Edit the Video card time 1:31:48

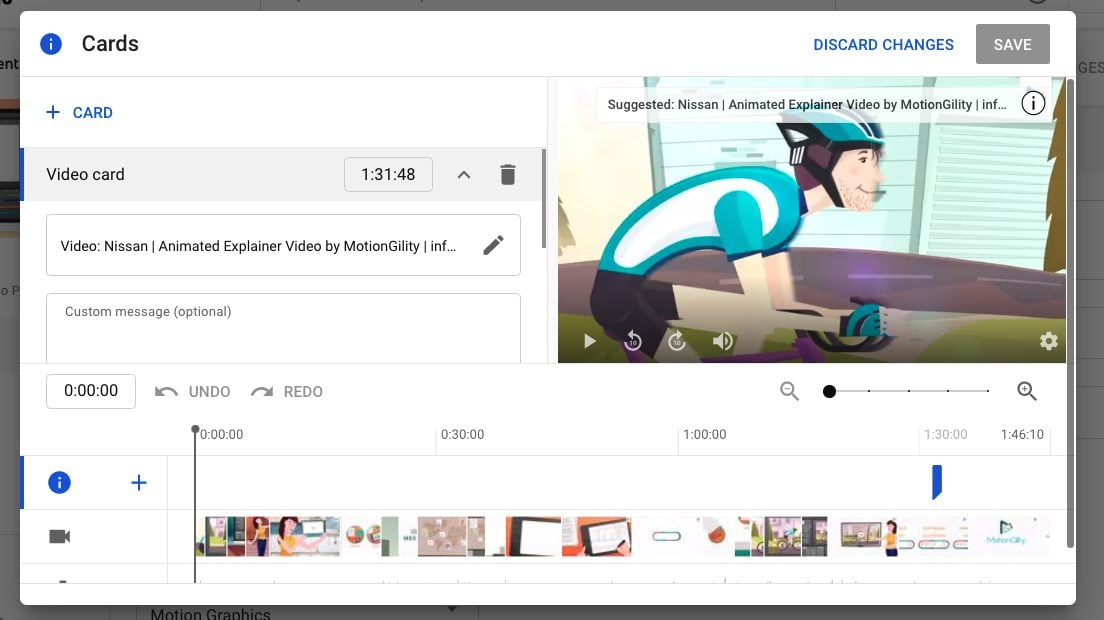coord(388,175)
